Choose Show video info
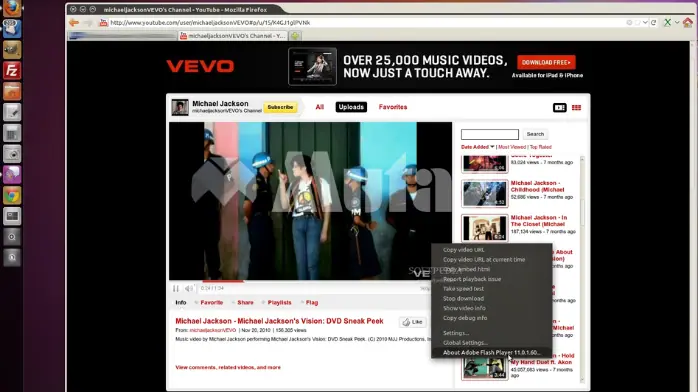 [x=464, y=308]
